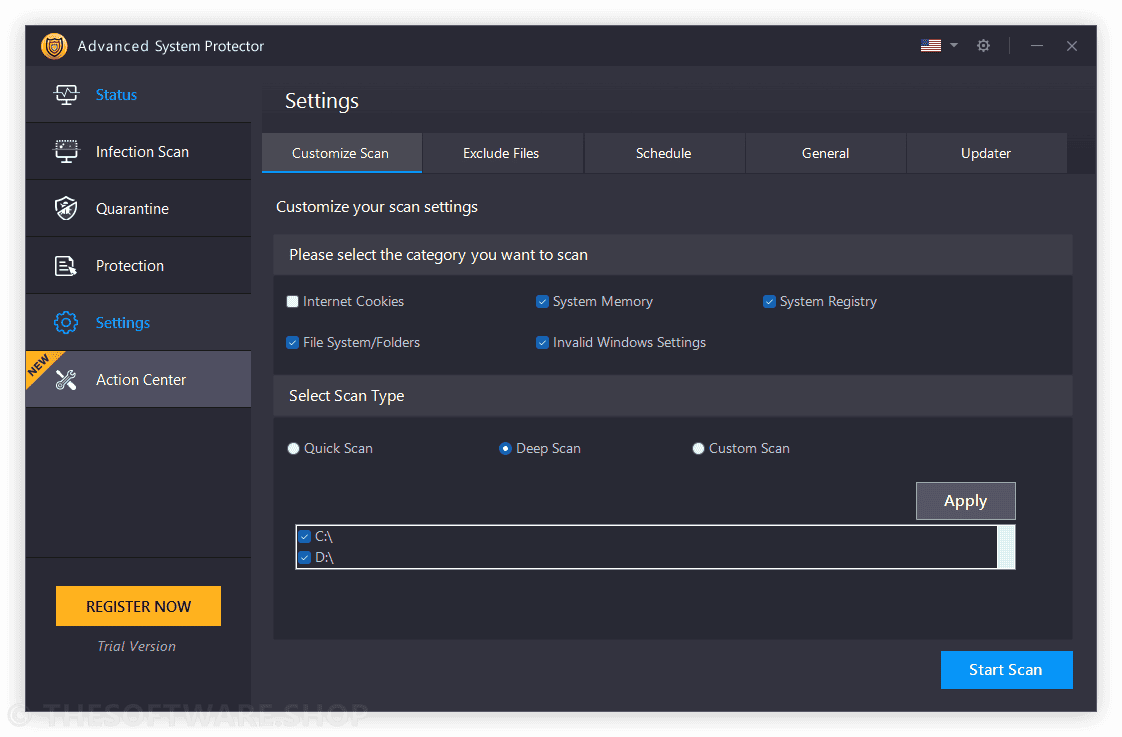Click 'Please select the category you want to scan'
This screenshot has height=737, width=1122.
[439, 255]
